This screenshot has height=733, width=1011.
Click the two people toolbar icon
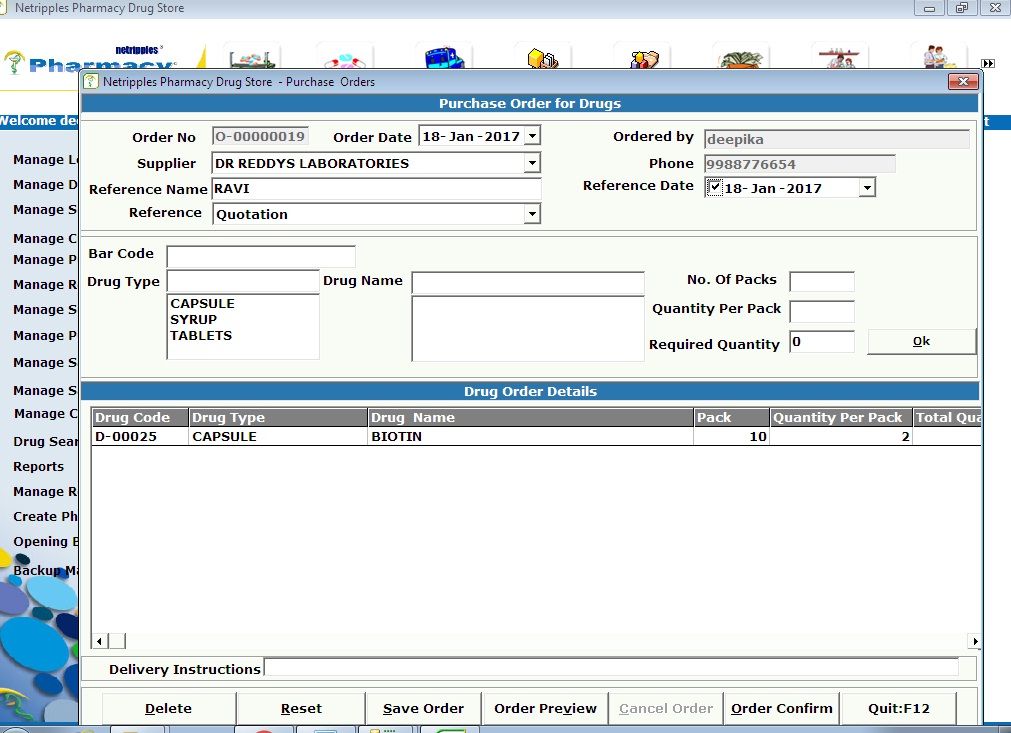click(x=938, y=57)
